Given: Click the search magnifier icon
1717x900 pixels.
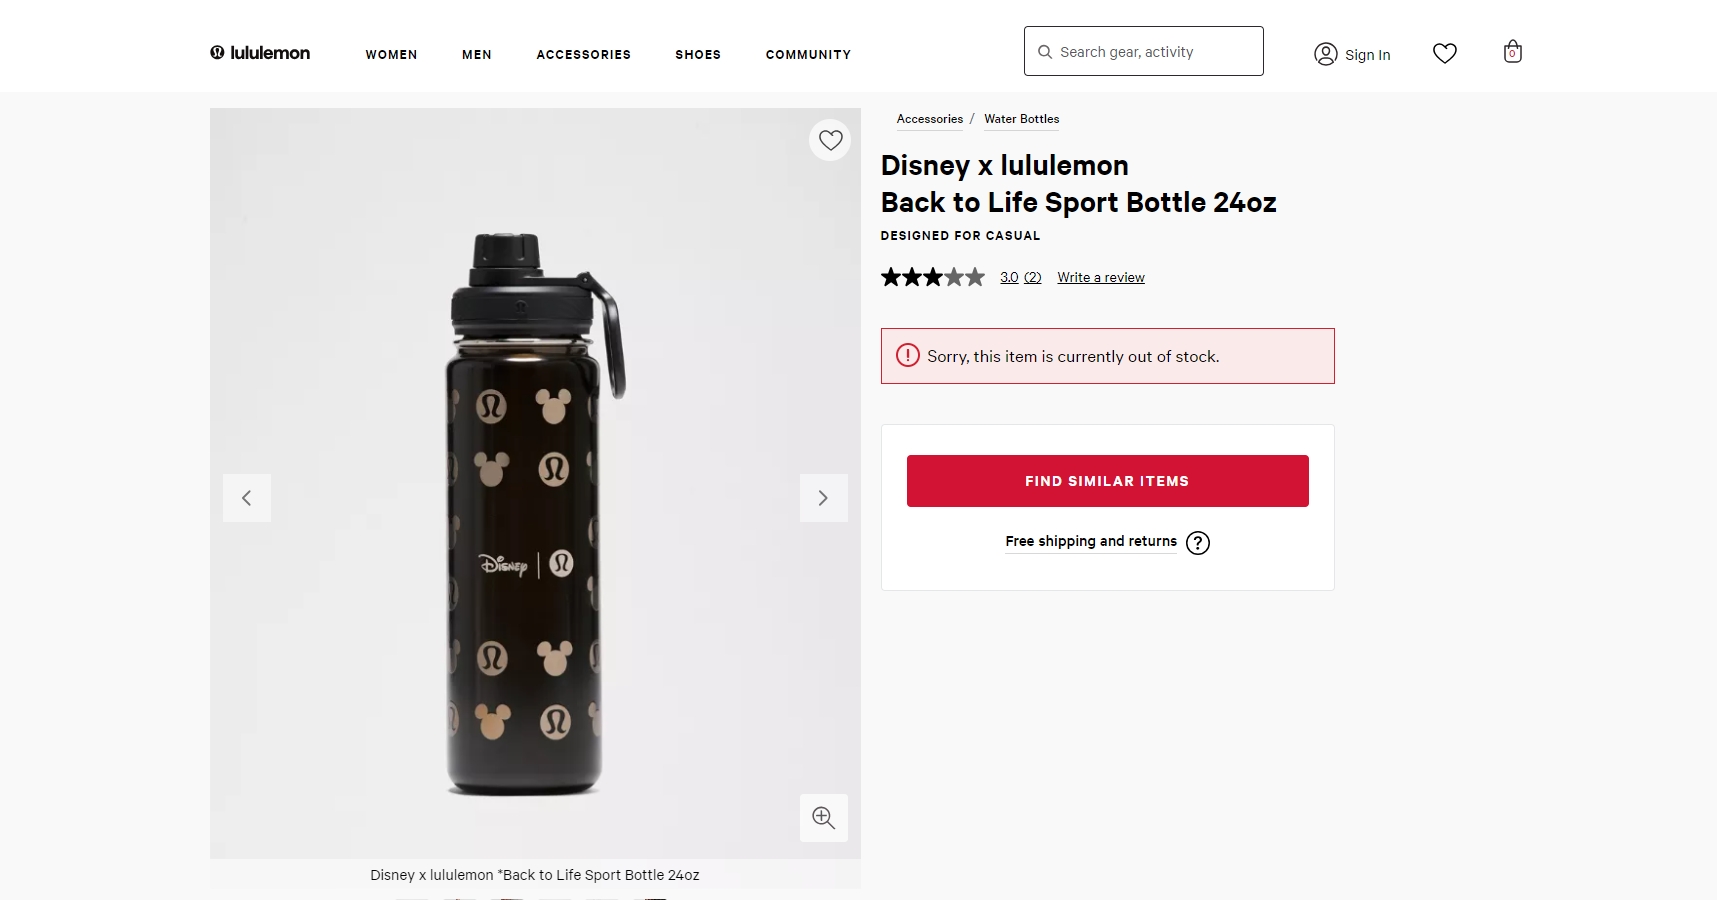Looking at the screenshot, I should [x=1045, y=52].
